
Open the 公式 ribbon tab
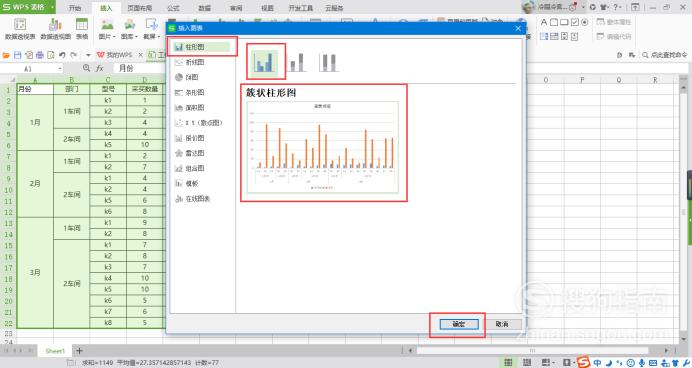(x=173, y=8)
